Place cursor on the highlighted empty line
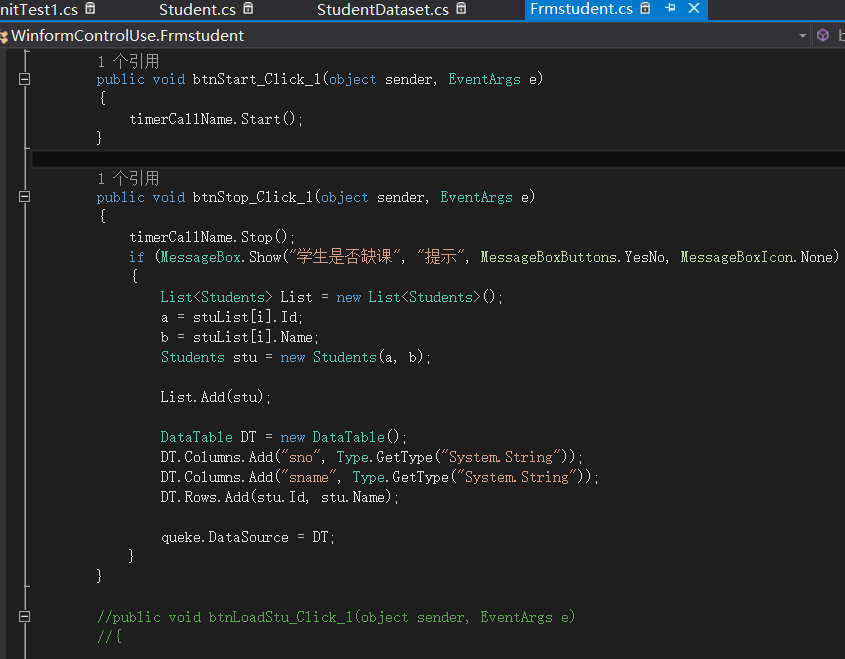The image size is (845, 659). 438,159
